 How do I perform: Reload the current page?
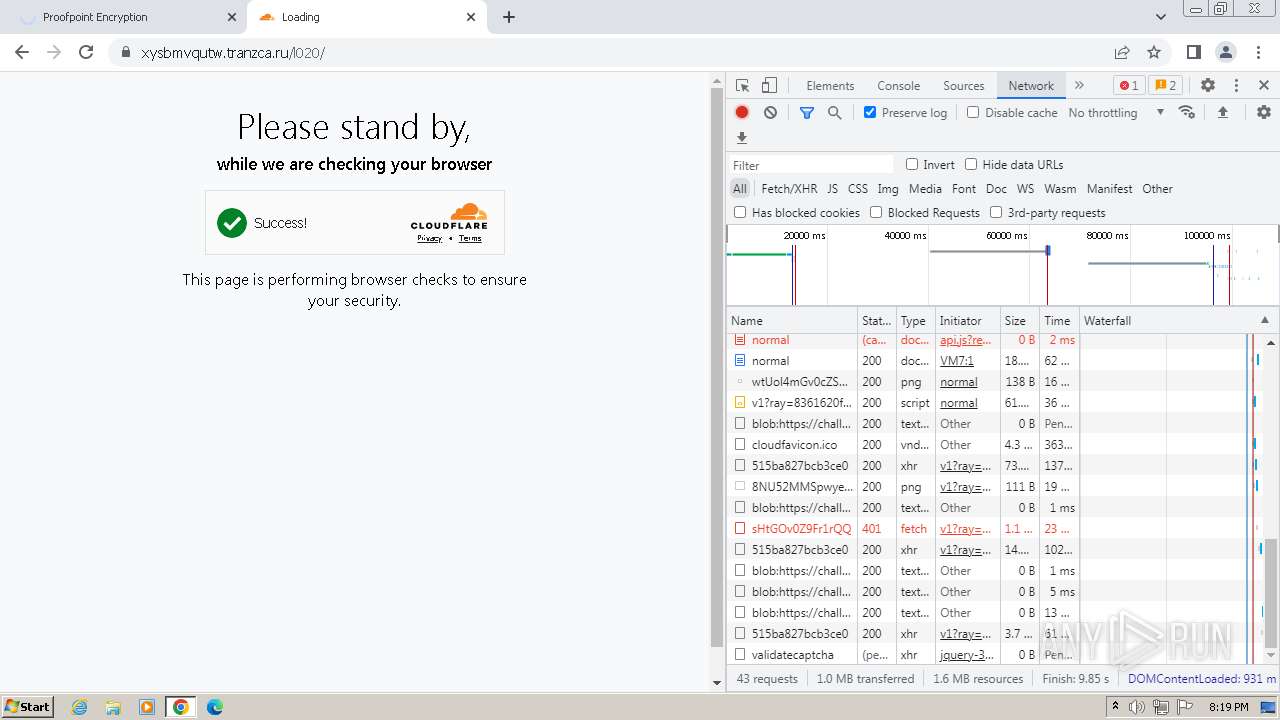(x=86, y=53)
